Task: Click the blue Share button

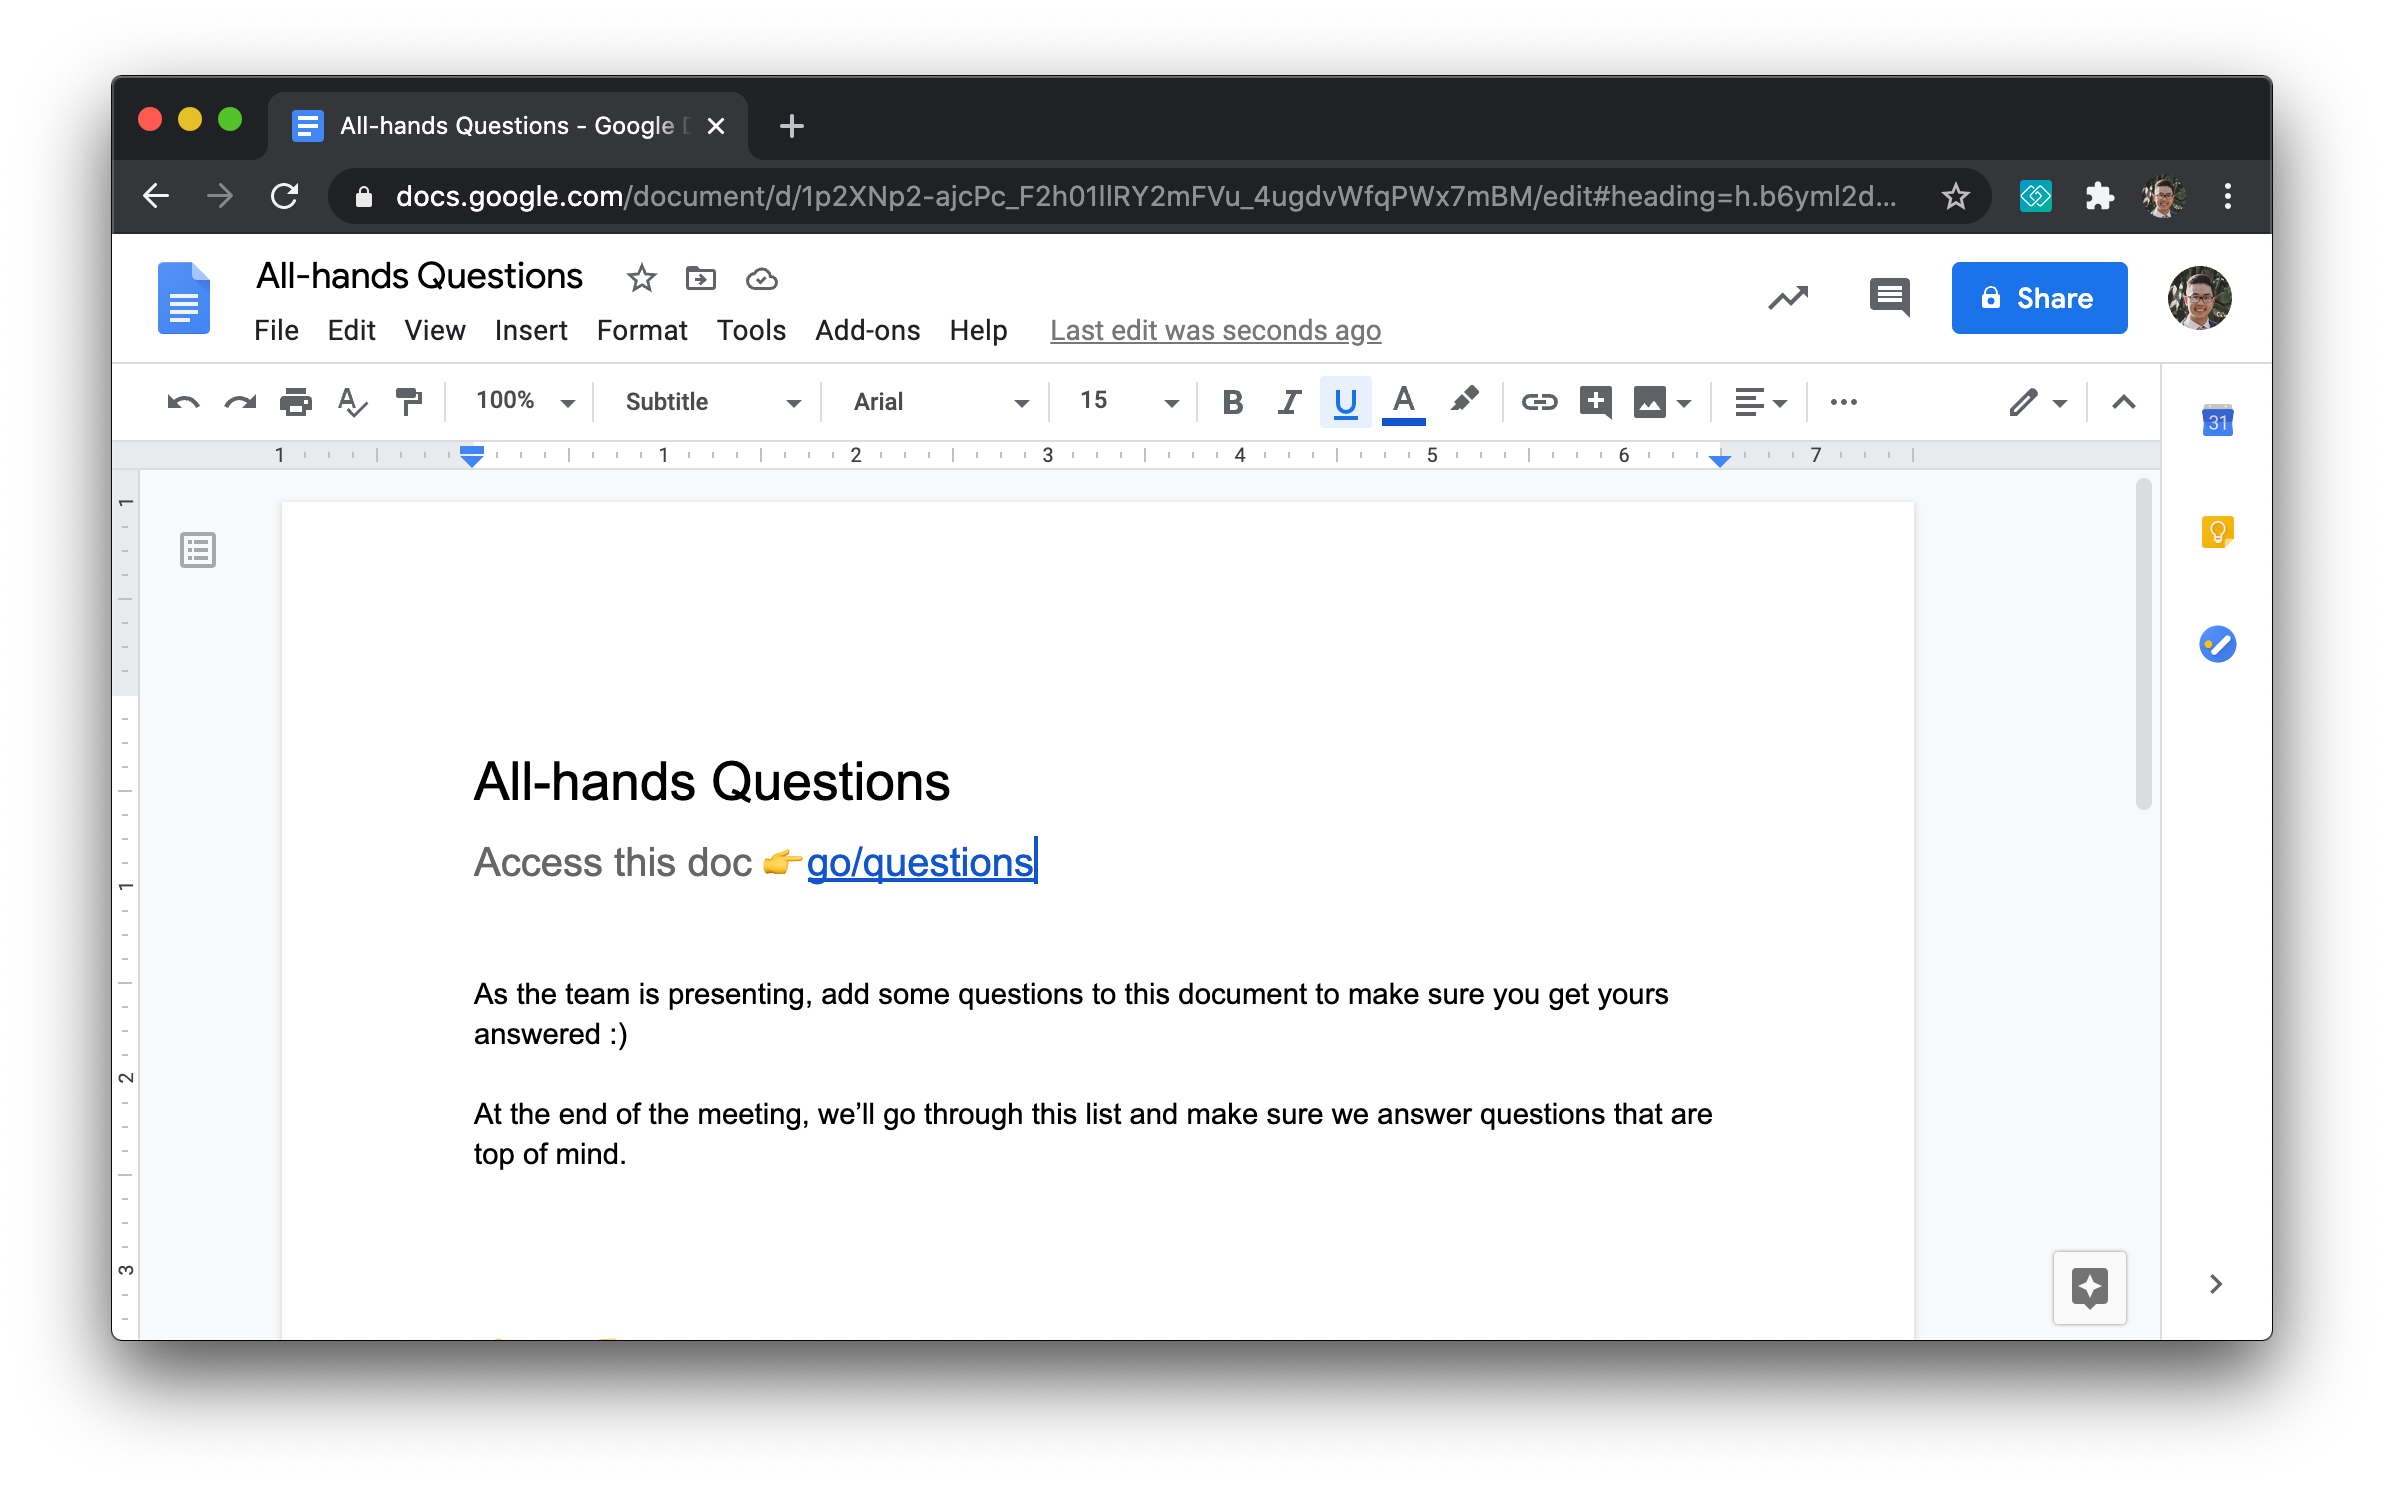Action: [x=2038, y=298]
